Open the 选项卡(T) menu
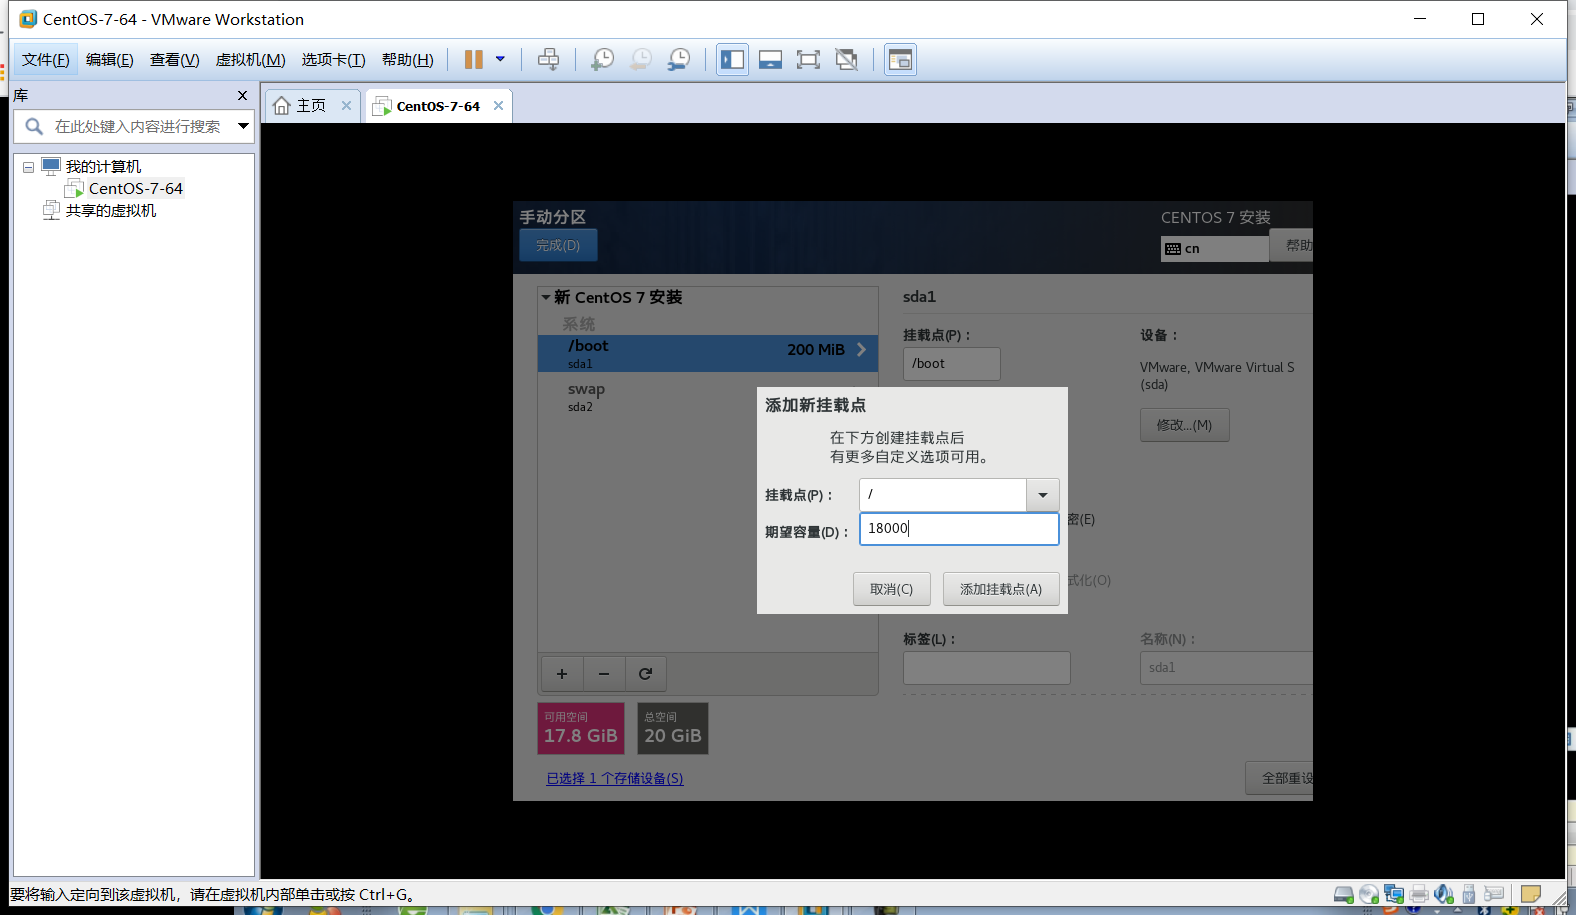Screen dimensions: 1576x915 click(334, 60)
